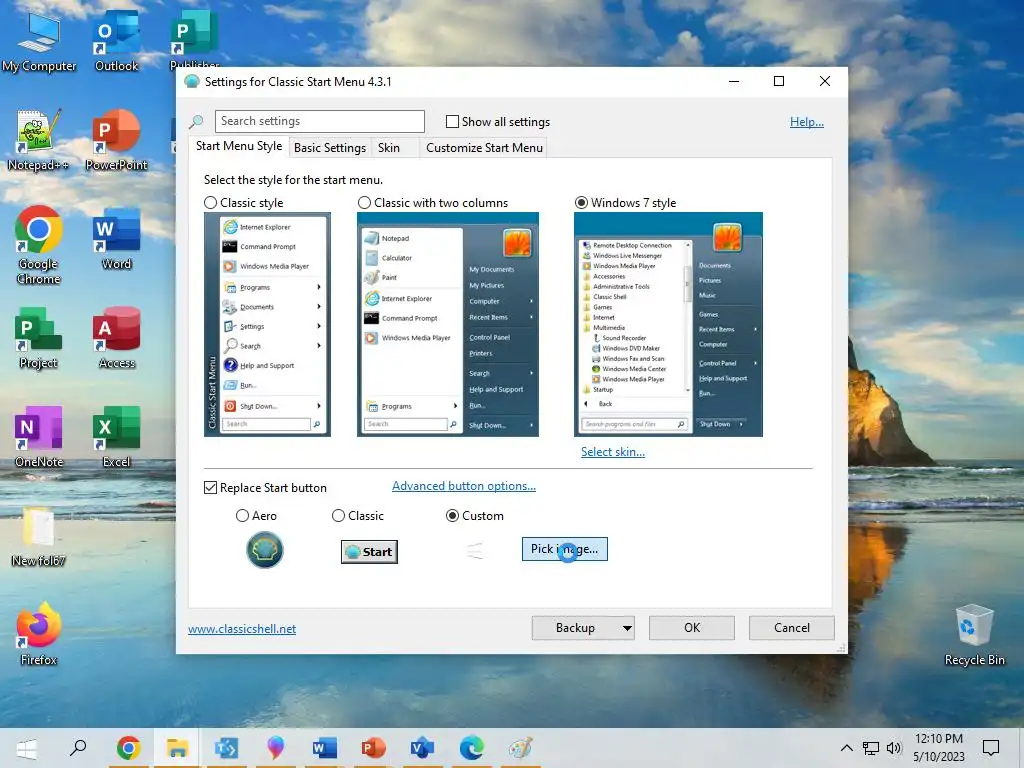Switch to Customize Start Menu tab
This screenshot has height=768, width=1024.
[x=484, y=148]
